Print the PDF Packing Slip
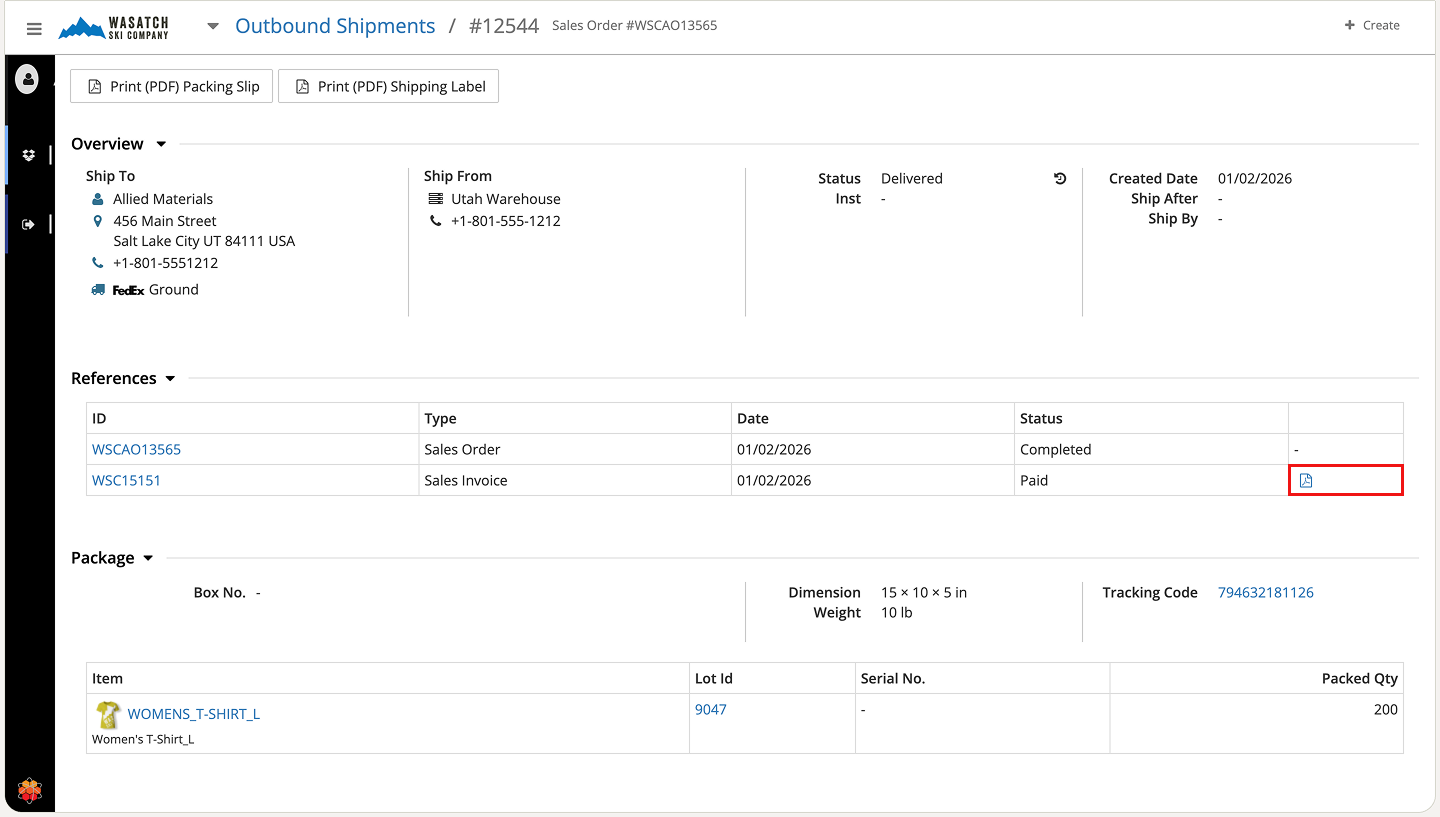This screenshot has width=1440, height=817. point(172,87)
